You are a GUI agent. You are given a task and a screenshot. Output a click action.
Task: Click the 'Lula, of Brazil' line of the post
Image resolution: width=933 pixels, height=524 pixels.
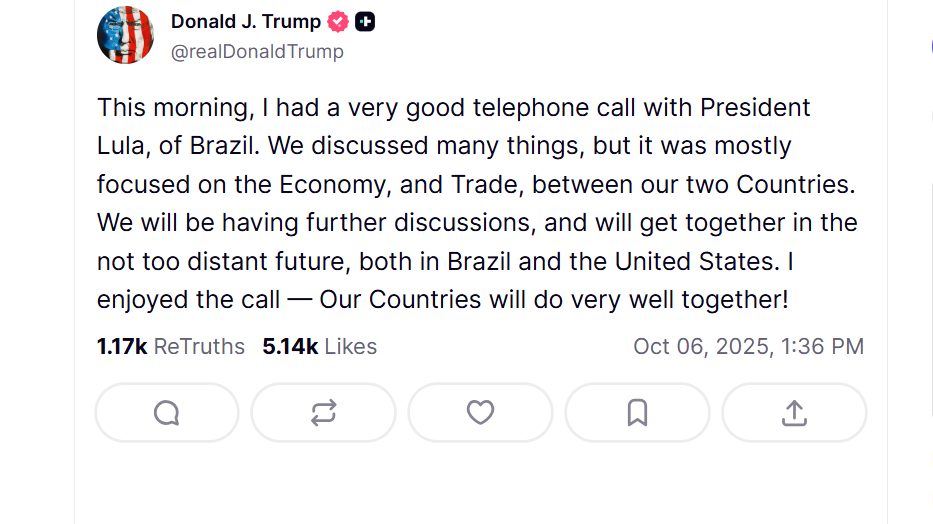point(178,146)
